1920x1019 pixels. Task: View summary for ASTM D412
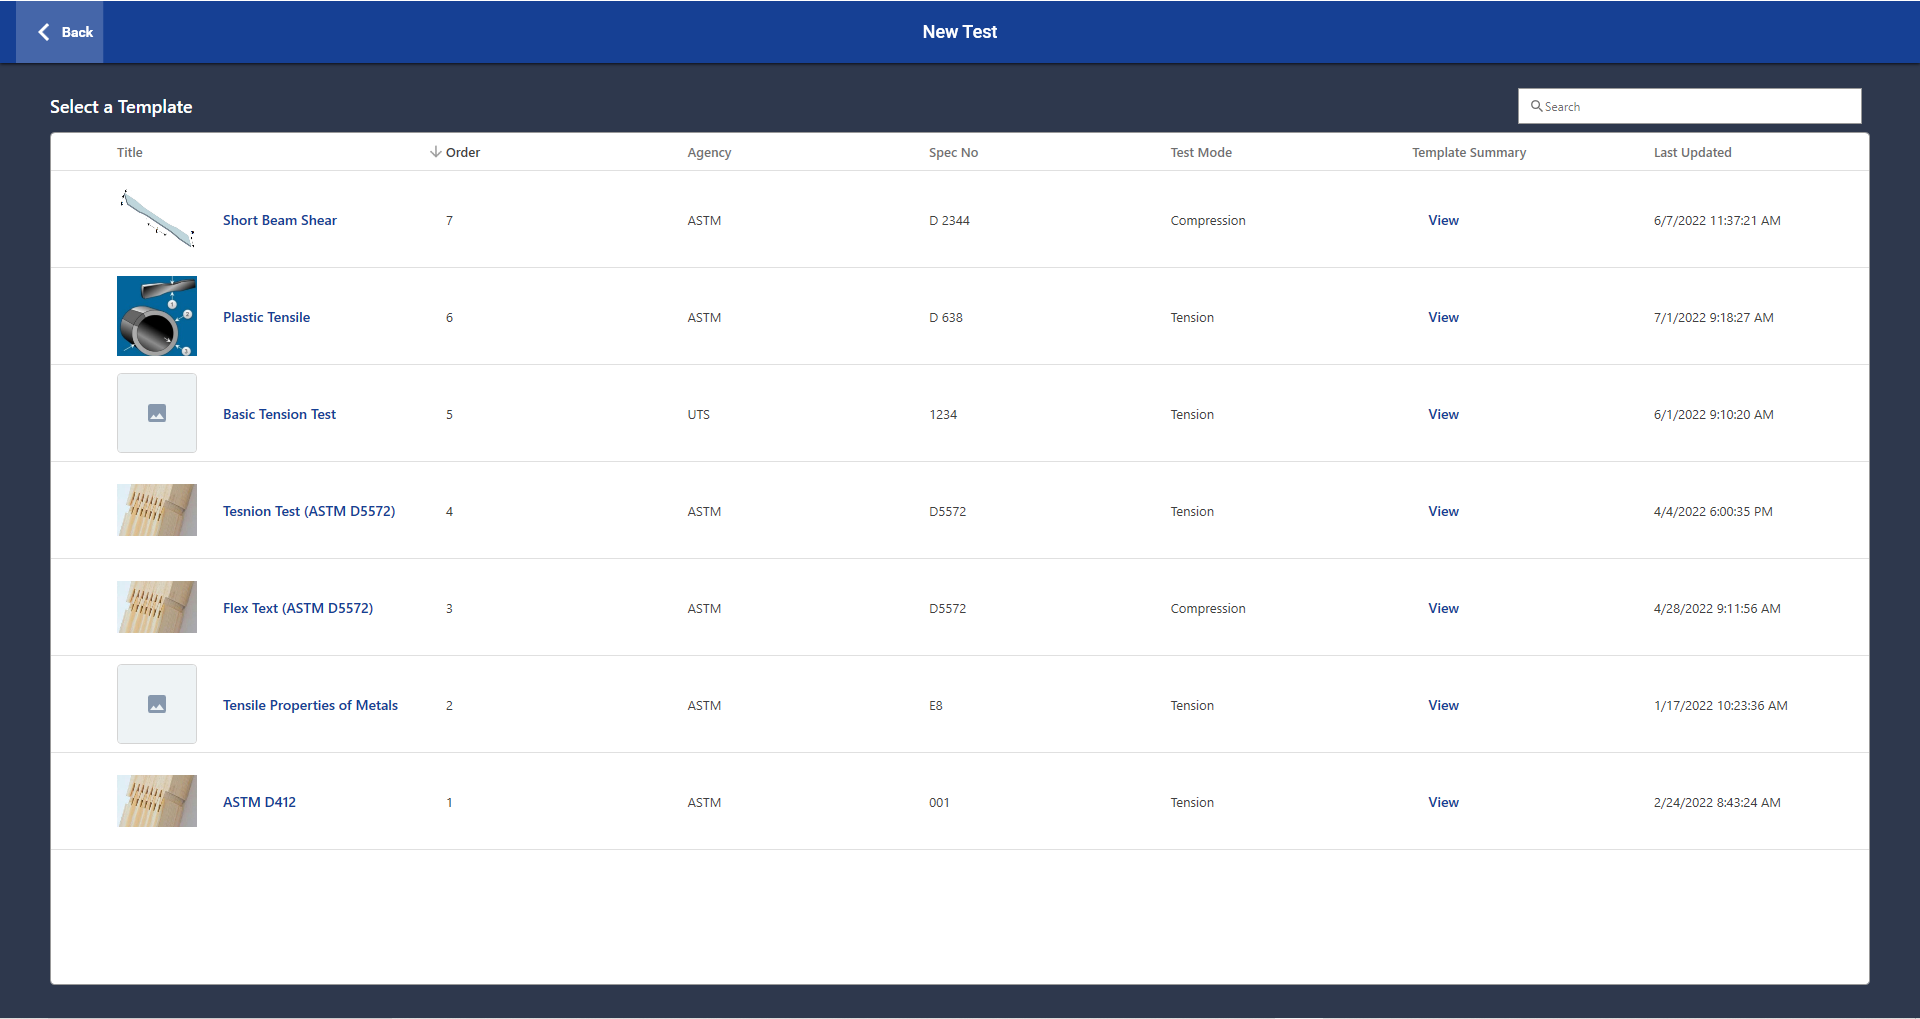1443,802
